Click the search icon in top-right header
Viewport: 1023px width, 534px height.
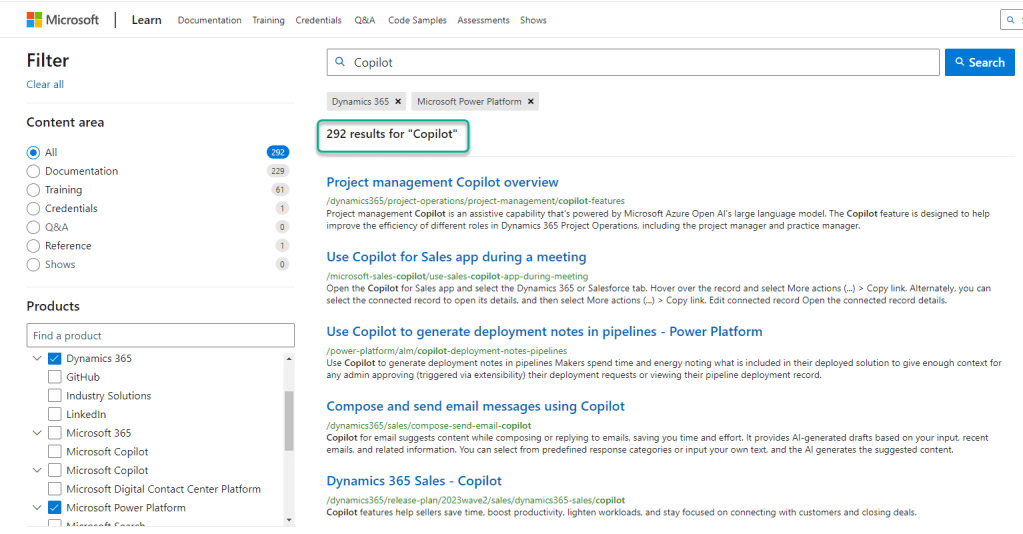(1010, 20)
